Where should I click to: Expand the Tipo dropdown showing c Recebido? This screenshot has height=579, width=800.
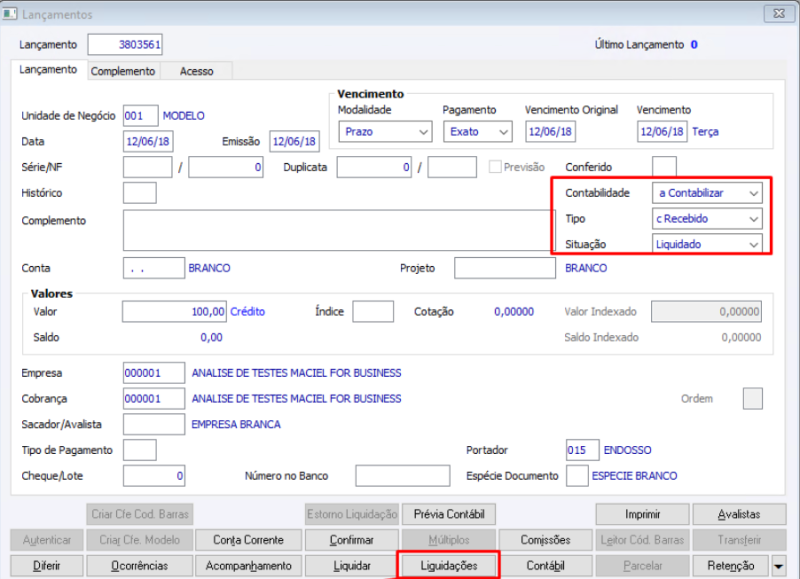(x=707, y=219)
